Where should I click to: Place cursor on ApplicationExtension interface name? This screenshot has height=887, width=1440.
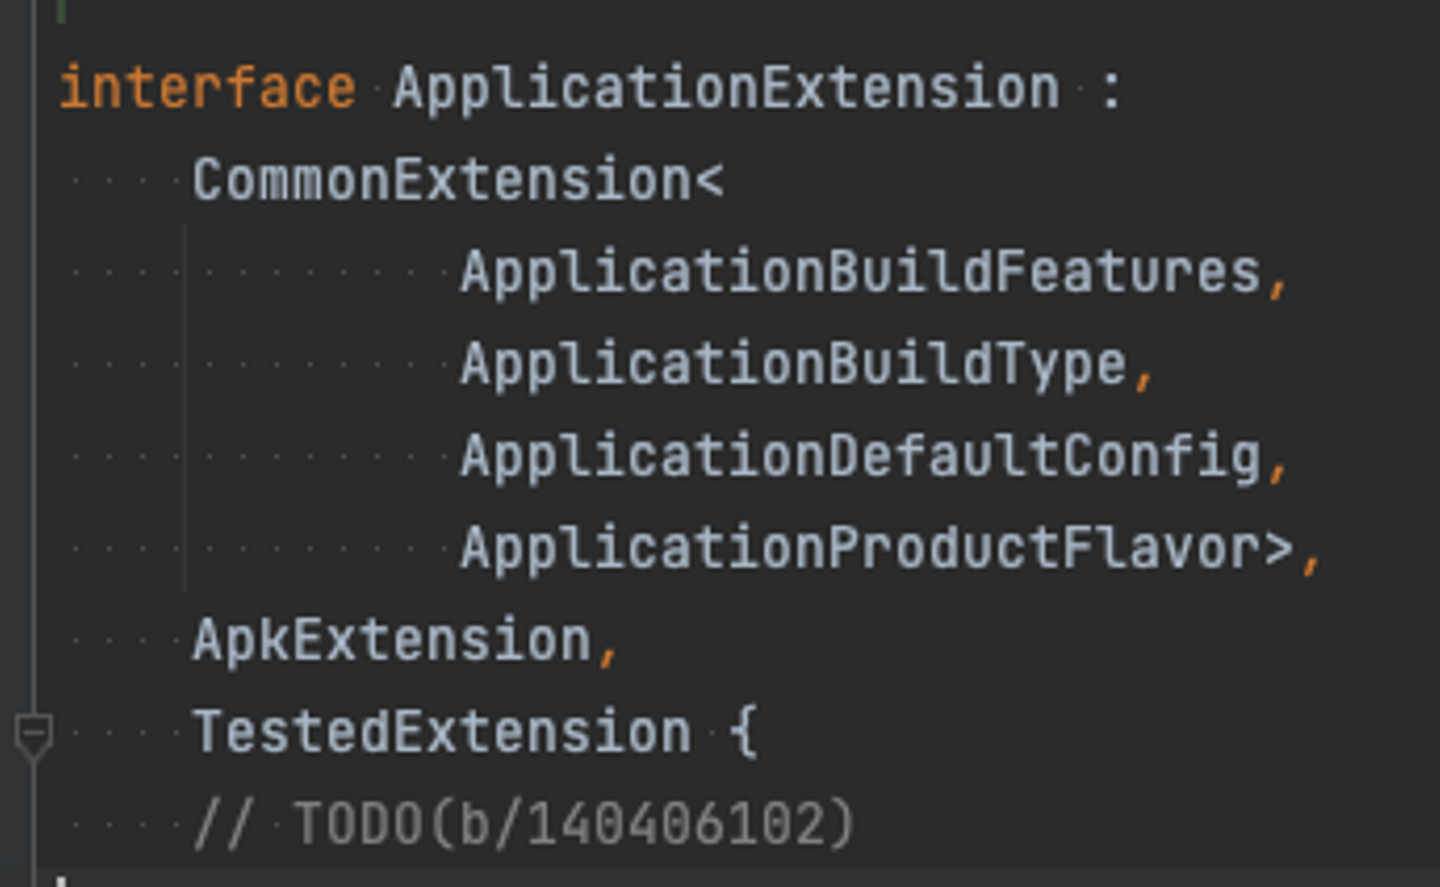726,88
